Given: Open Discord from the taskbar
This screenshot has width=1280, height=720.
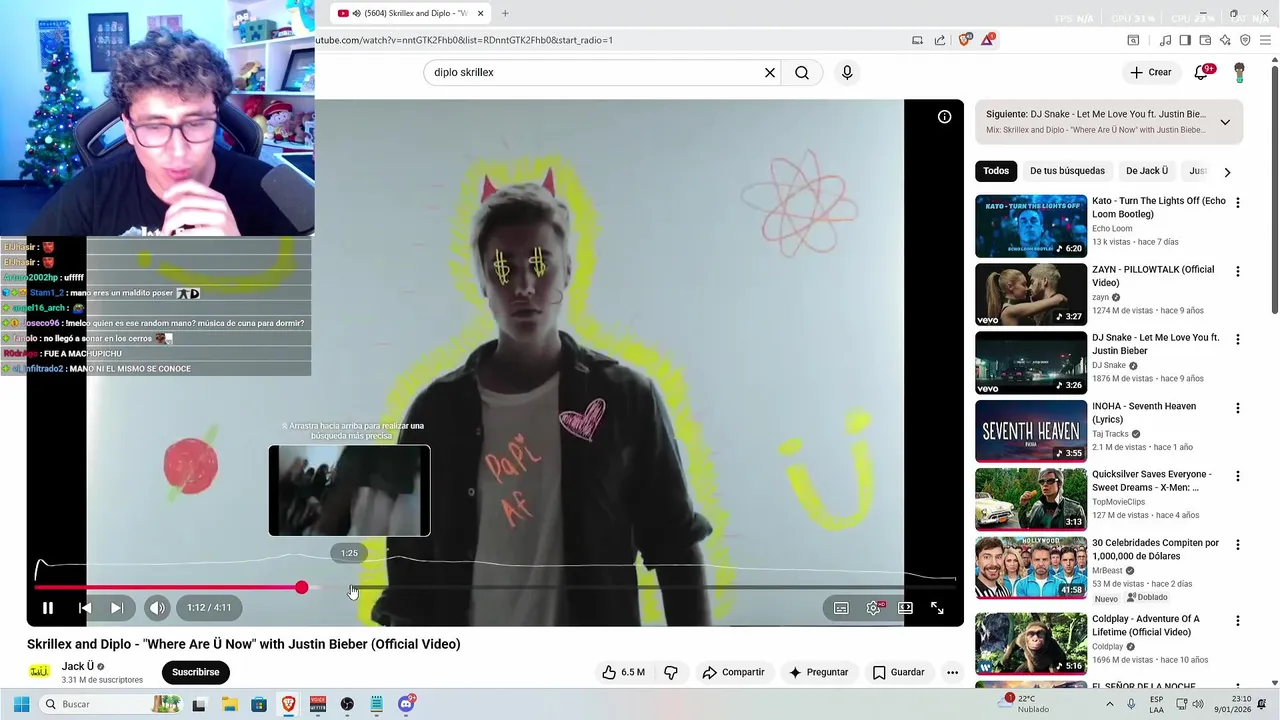Looking at the screenshot, I should tap(406, 704).
